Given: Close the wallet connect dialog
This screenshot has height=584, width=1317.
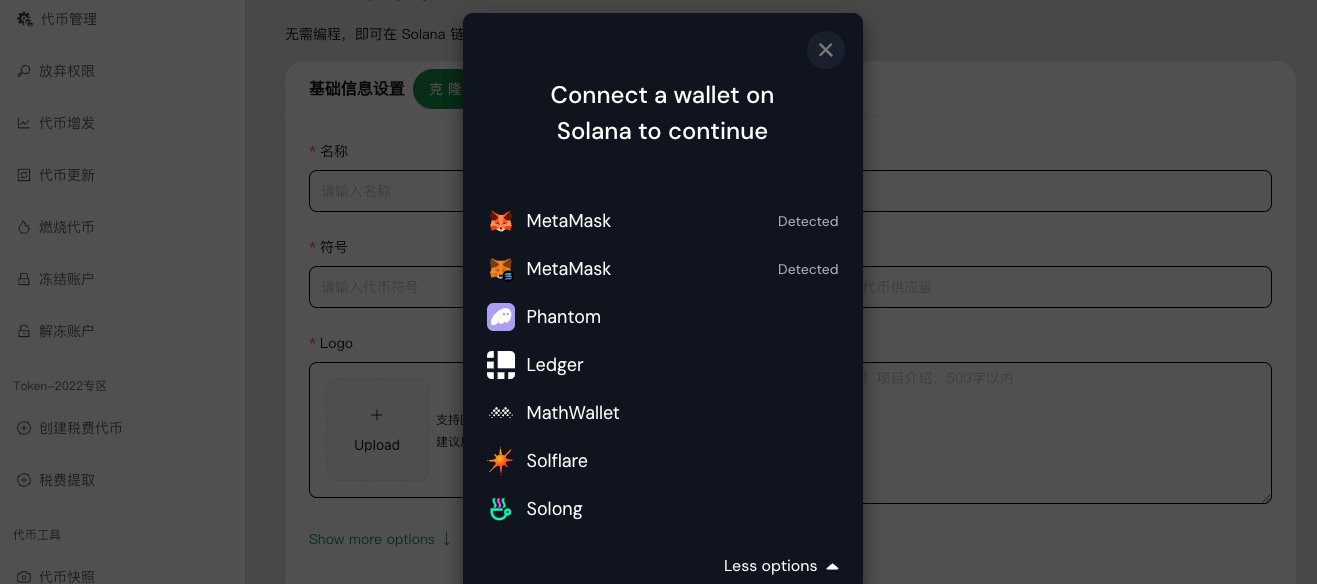Looking at the screenshot, I should tap(825, 50).
